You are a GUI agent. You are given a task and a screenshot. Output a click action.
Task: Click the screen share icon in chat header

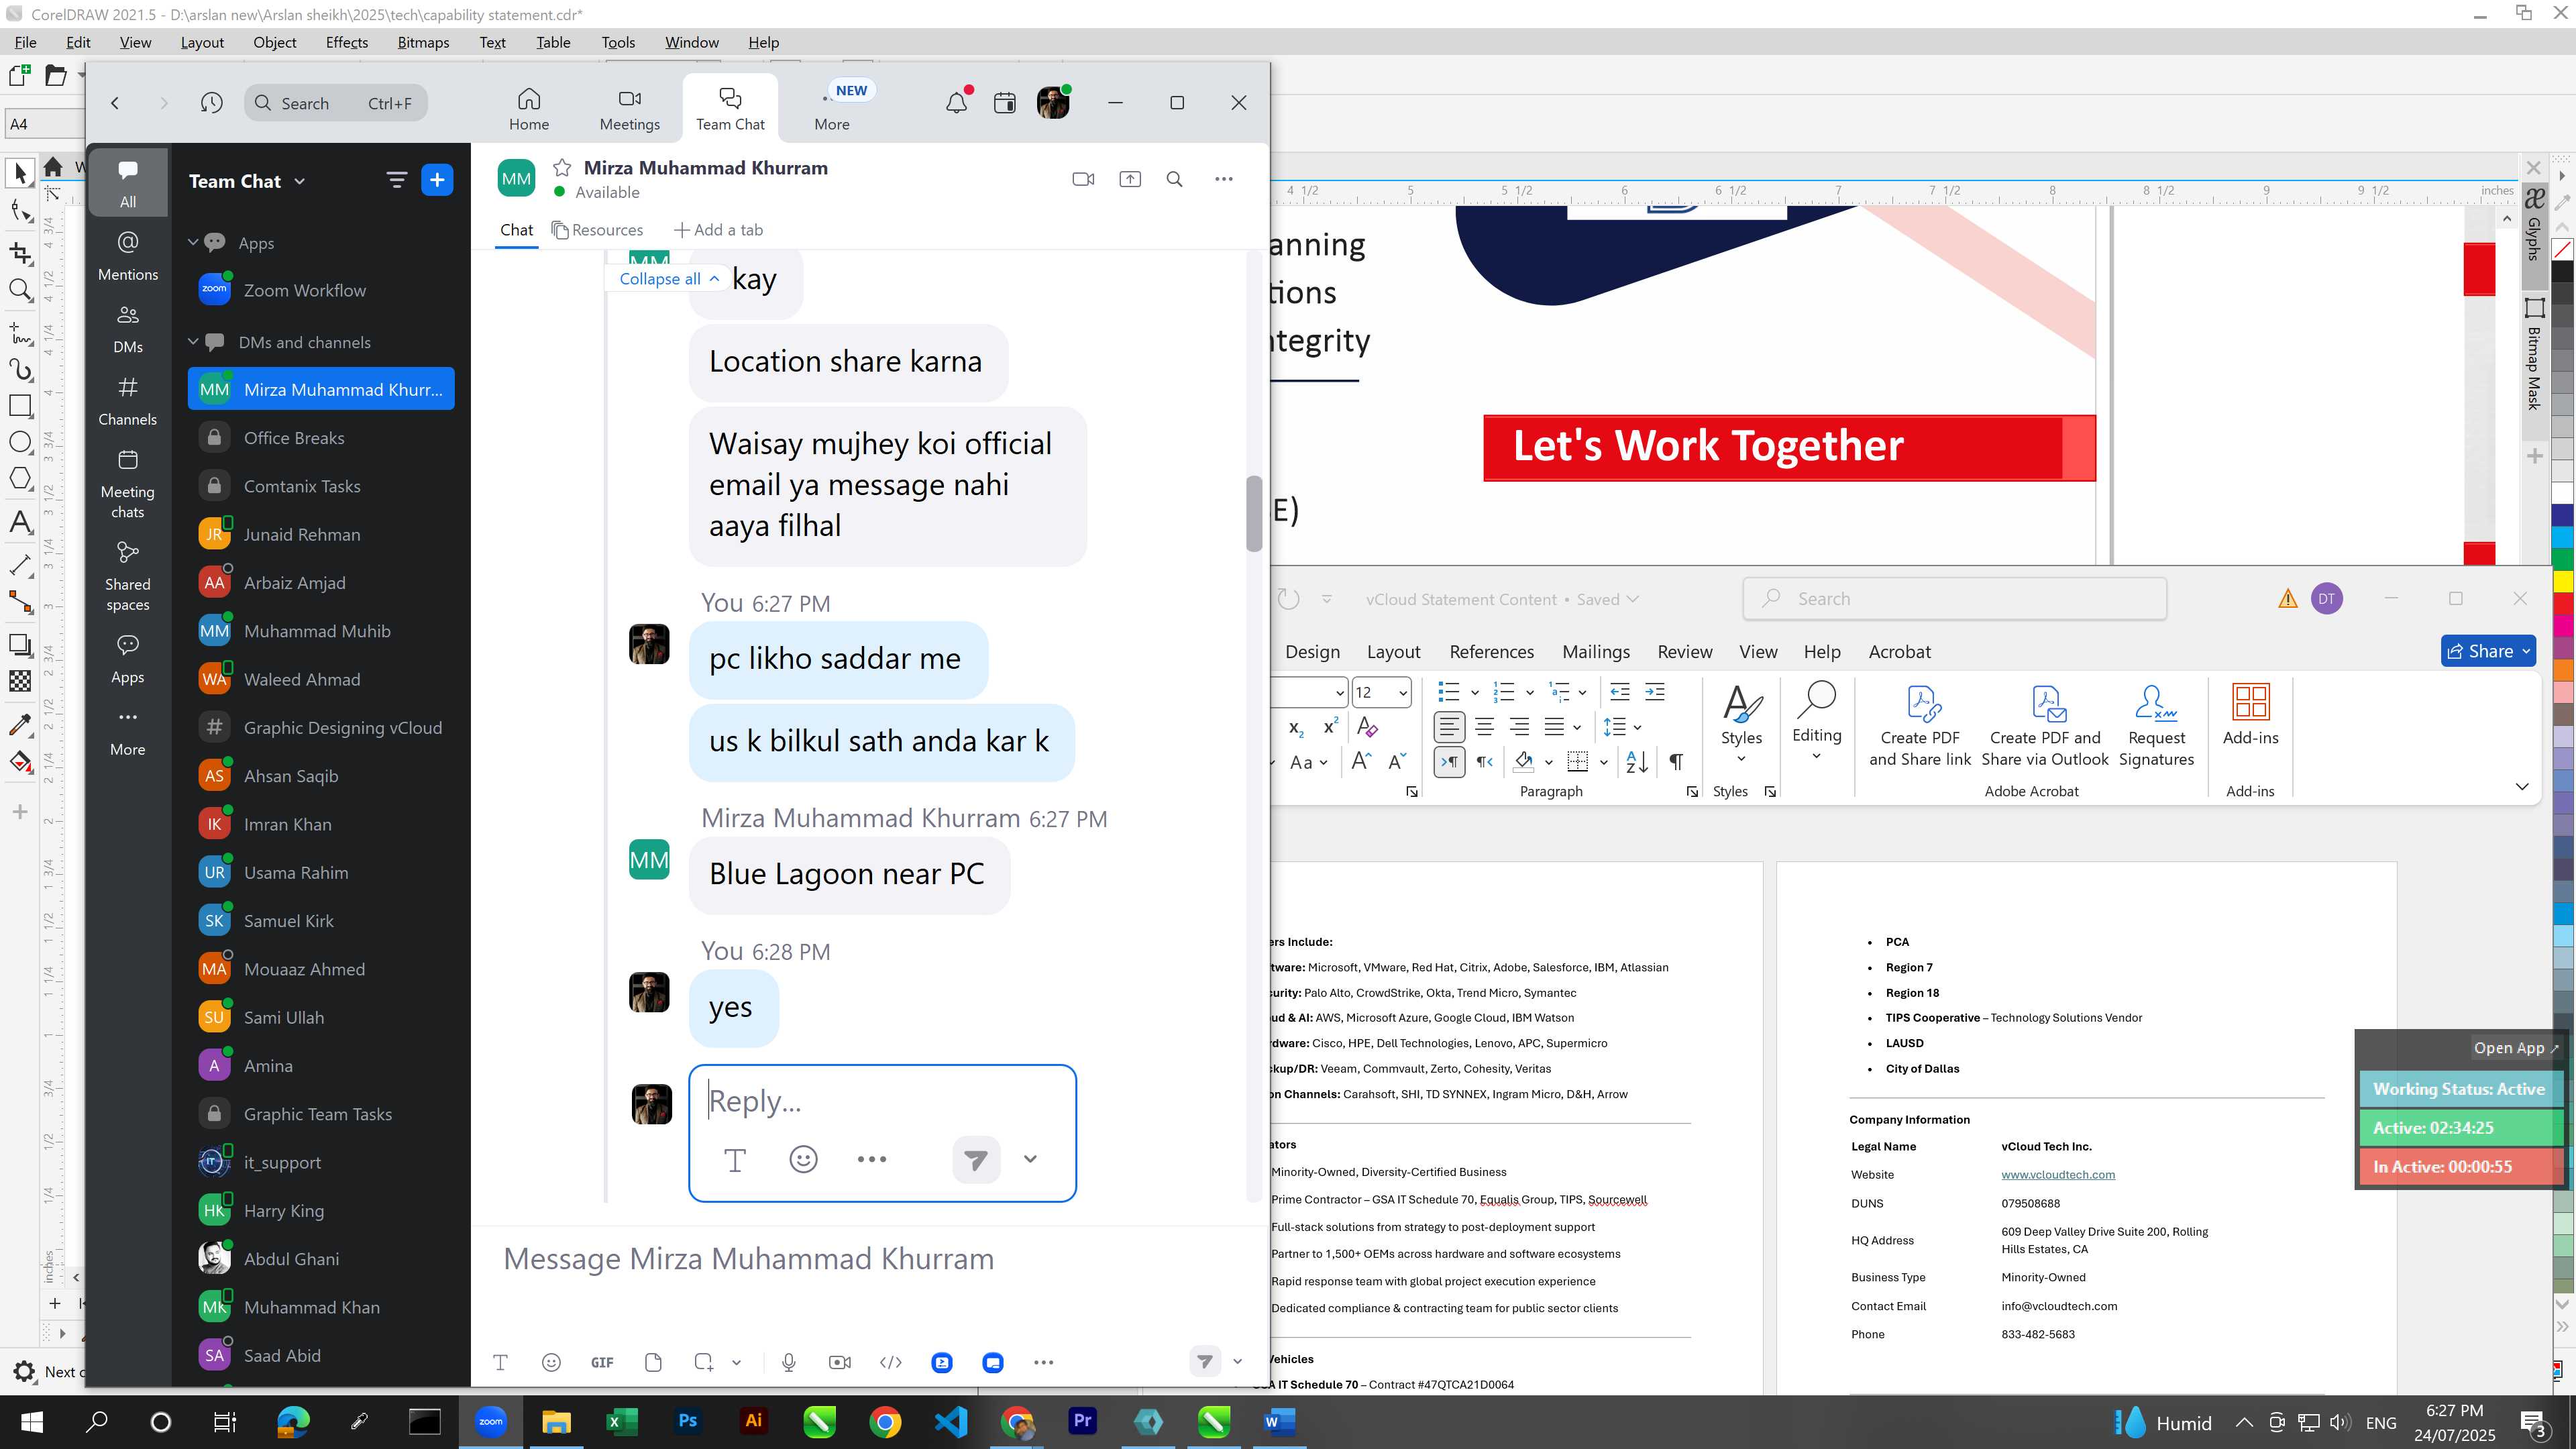[x=1130, y=179]
